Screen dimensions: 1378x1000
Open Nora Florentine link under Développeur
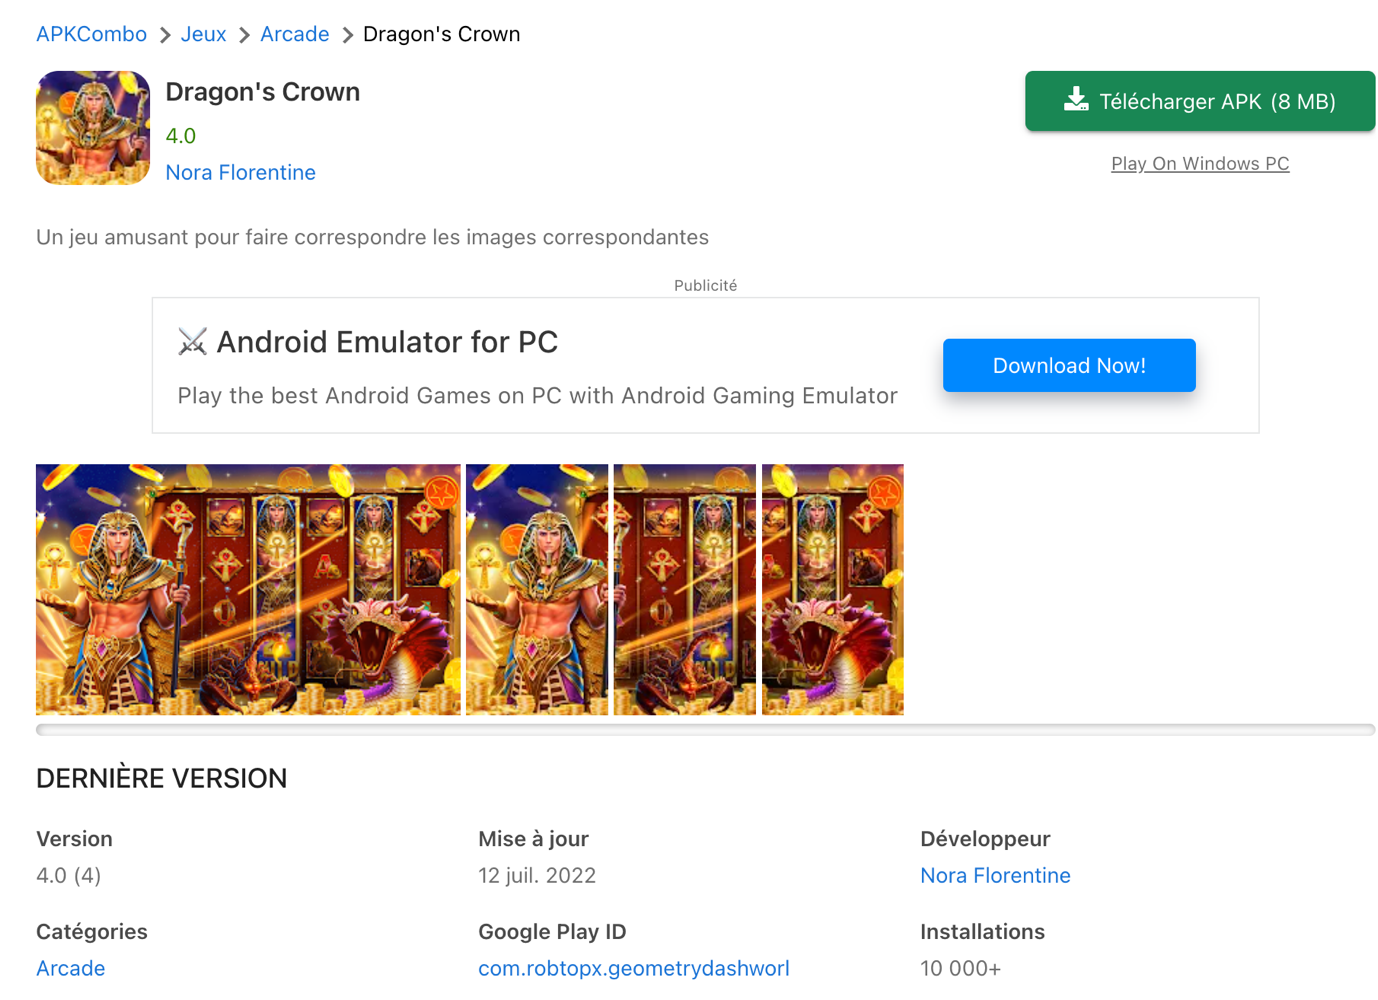pyautogui.click(x=994, y=875)
